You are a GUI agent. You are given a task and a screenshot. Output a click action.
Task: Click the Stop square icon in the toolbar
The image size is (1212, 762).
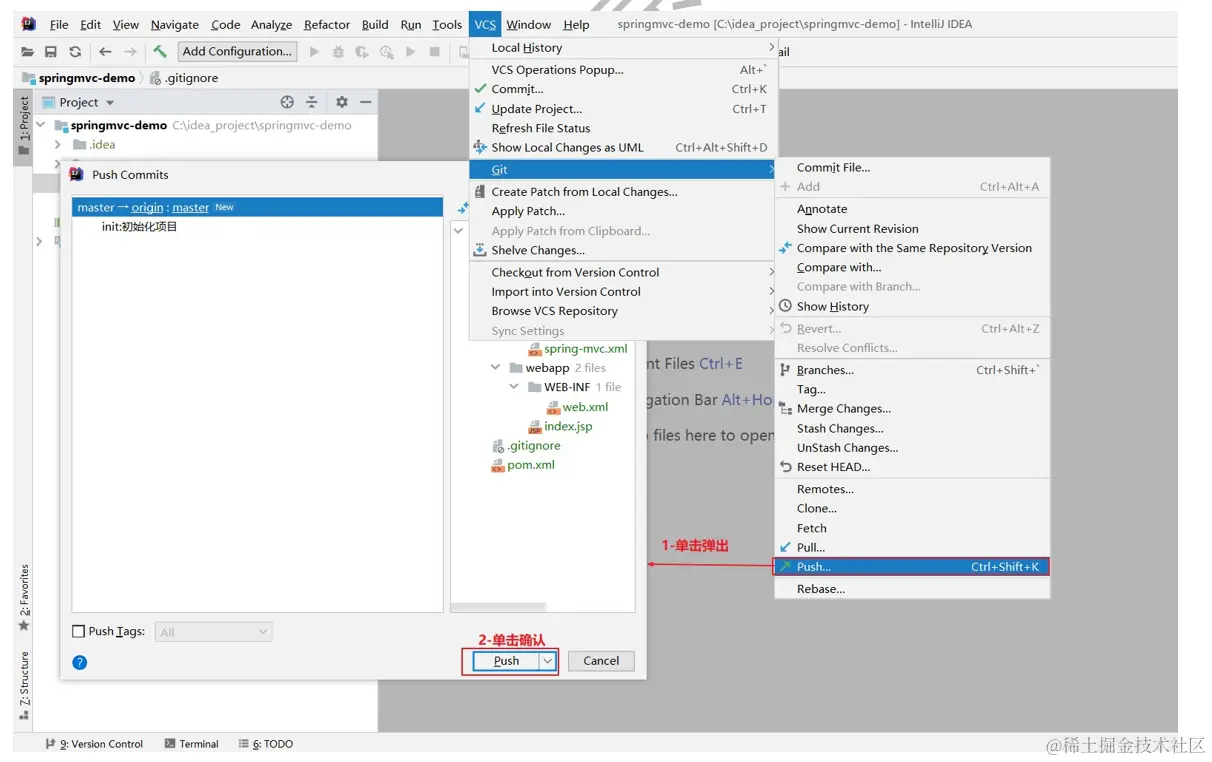434,52
